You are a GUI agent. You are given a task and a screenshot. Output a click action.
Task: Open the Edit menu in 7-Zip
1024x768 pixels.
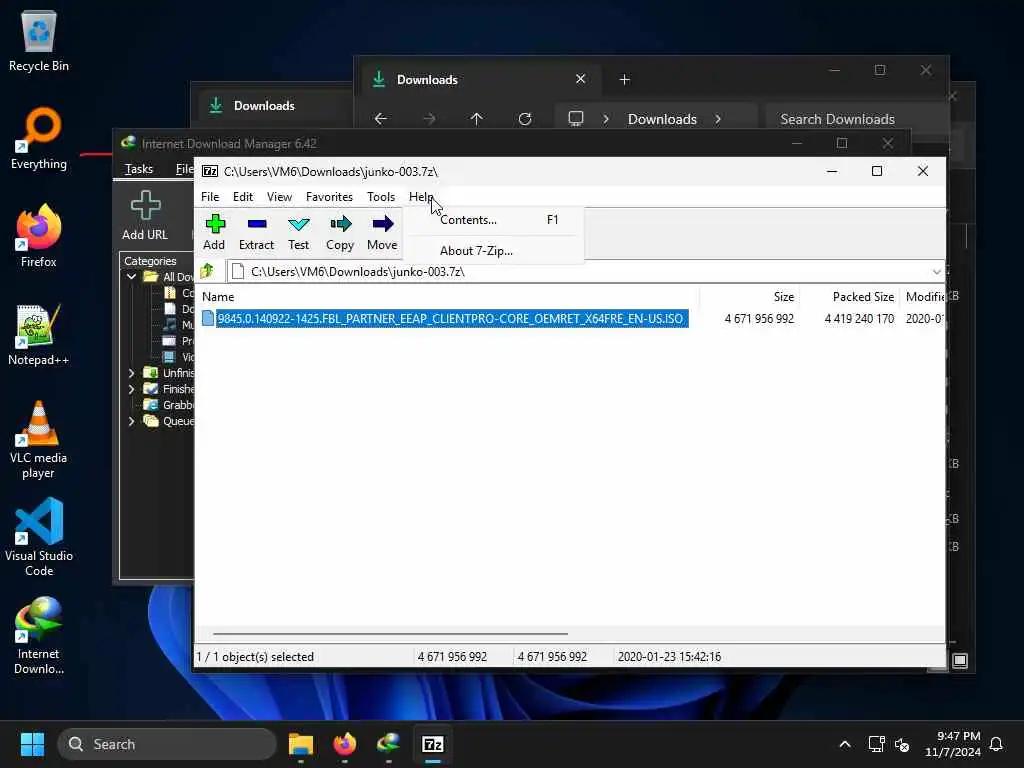pyautogui.click(x=243, y=197)
